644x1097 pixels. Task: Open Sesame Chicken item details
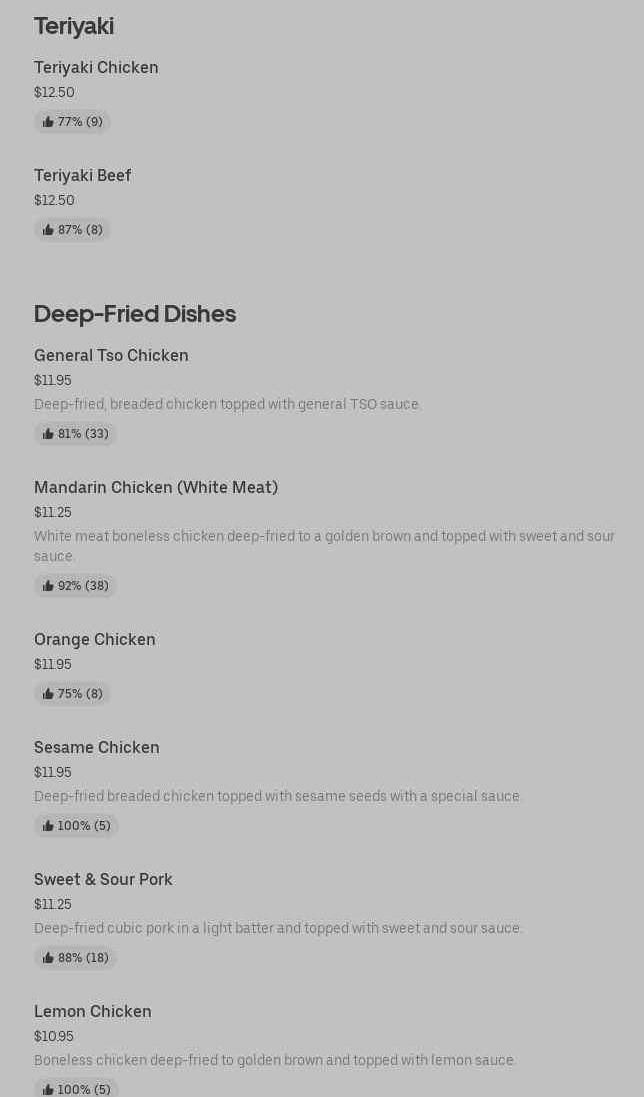click(97, 748)
